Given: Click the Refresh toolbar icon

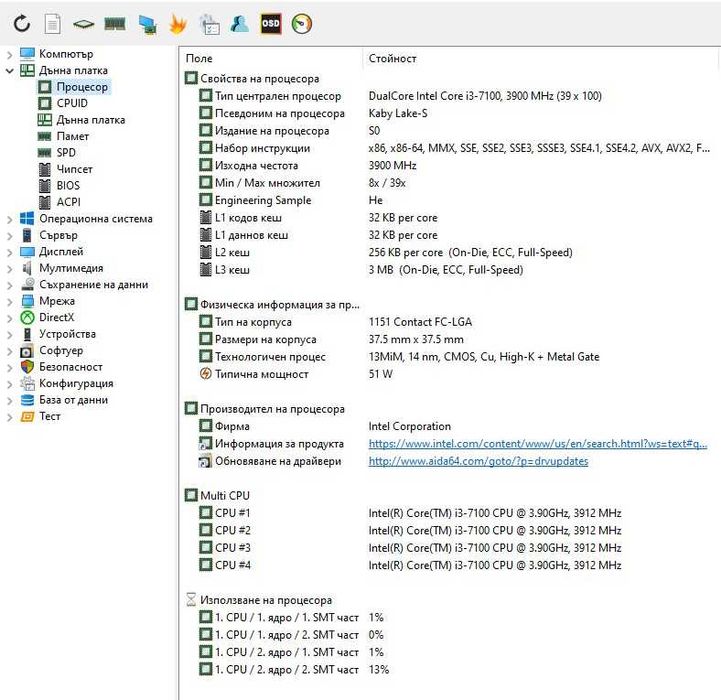Looking at the screenshot, I should click(x=22, y=23).
